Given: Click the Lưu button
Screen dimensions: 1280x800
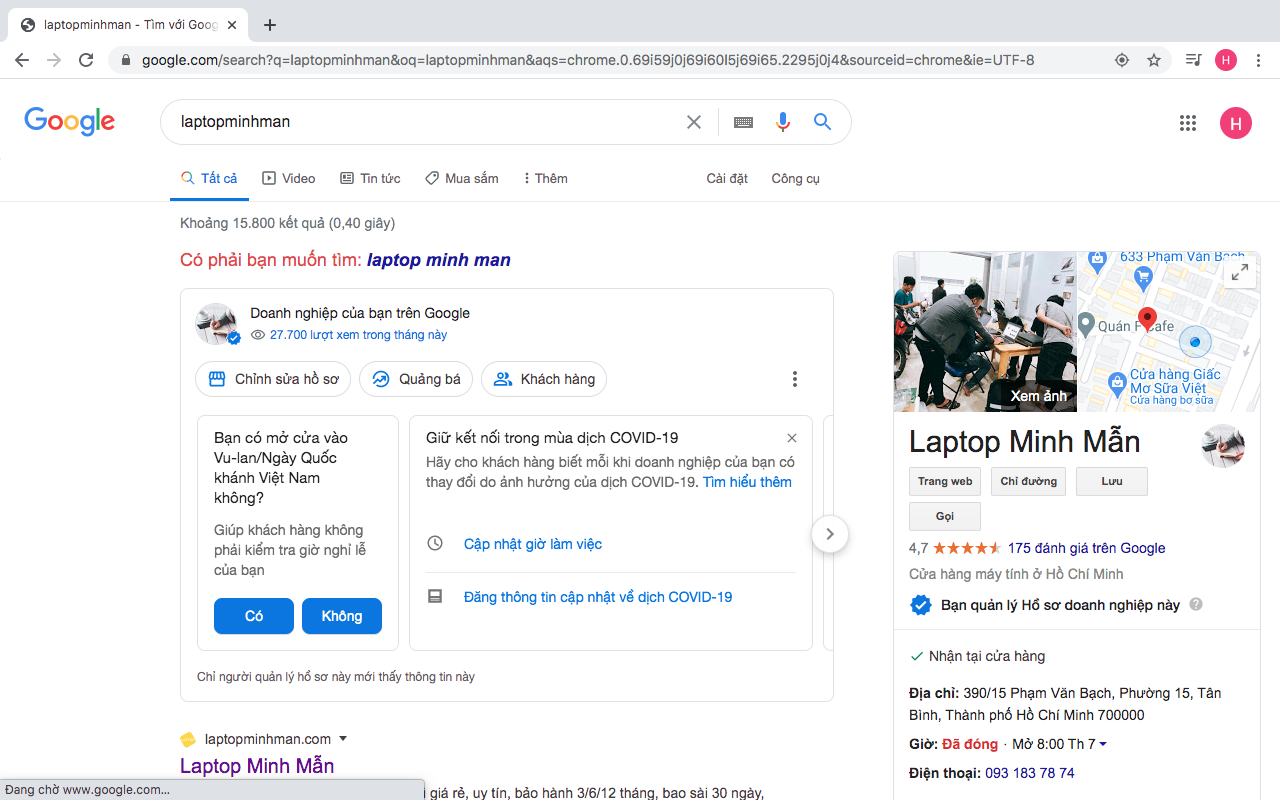Looking at the screenshot, I should 1112,481.
